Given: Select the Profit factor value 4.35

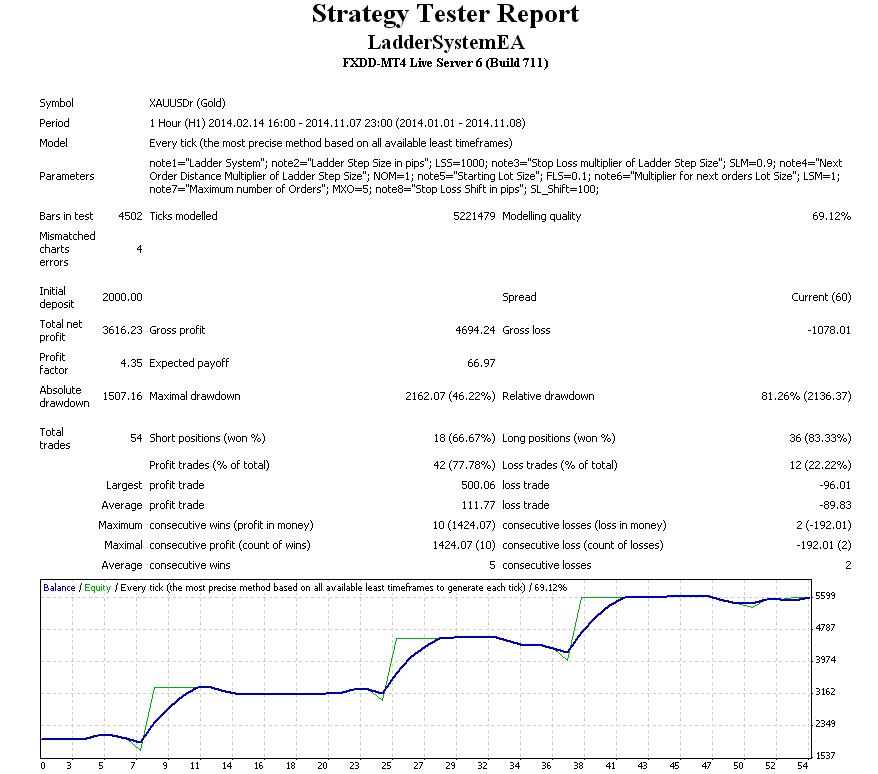Looking at the screenshot, I should [131, 363].
